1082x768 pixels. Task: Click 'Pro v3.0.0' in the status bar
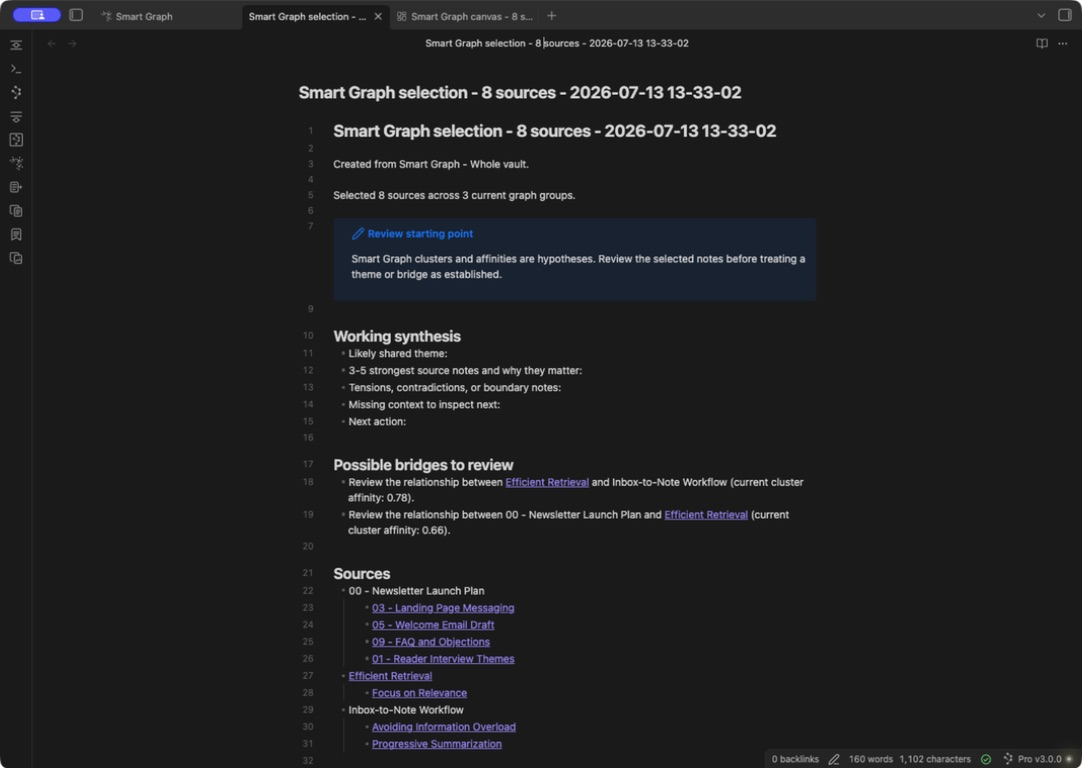pyautogui.click(x=1039, y=759)
